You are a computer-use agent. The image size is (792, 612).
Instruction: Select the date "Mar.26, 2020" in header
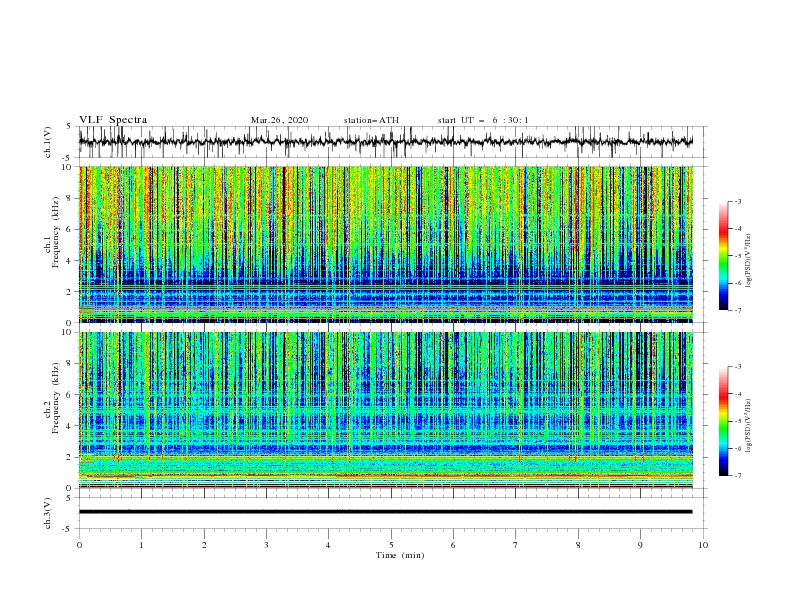point(279,120)
